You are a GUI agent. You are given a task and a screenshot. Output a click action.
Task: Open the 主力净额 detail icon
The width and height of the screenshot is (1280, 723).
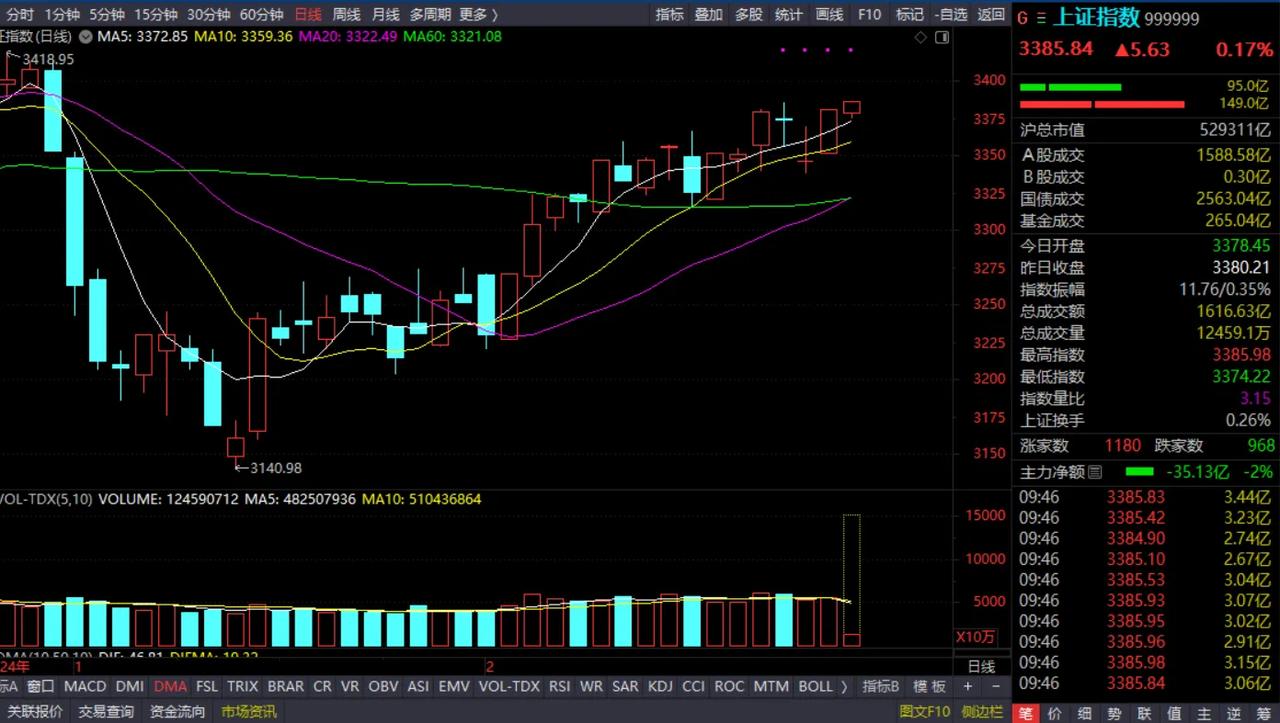(x=1095, y=472)
